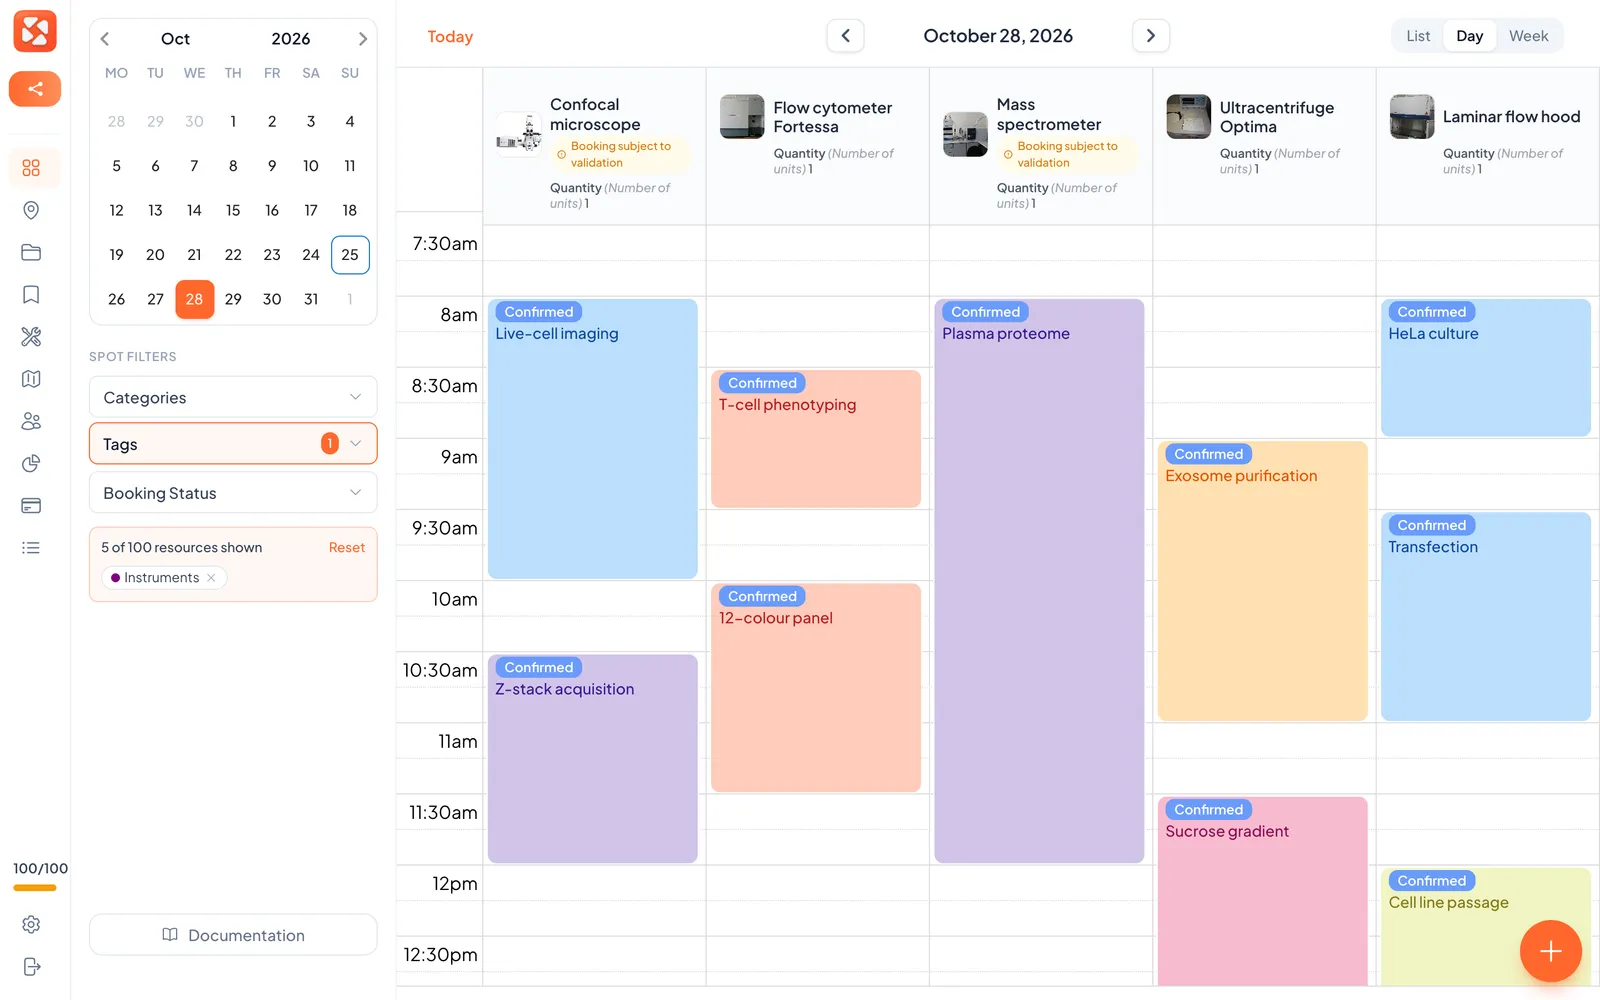Open the Documentation button
1600x1000 pixels.
[x=233, y=935]
